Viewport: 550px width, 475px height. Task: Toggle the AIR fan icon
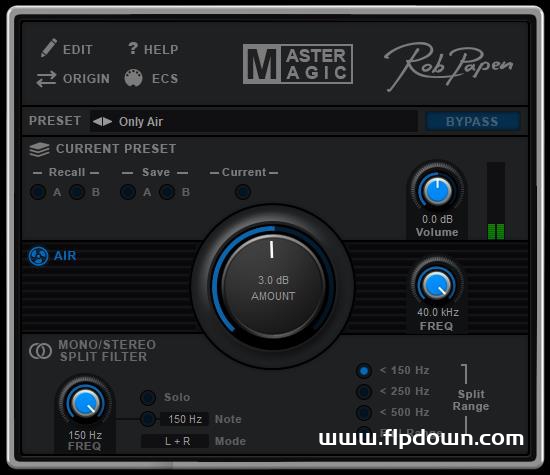[38, 256]
